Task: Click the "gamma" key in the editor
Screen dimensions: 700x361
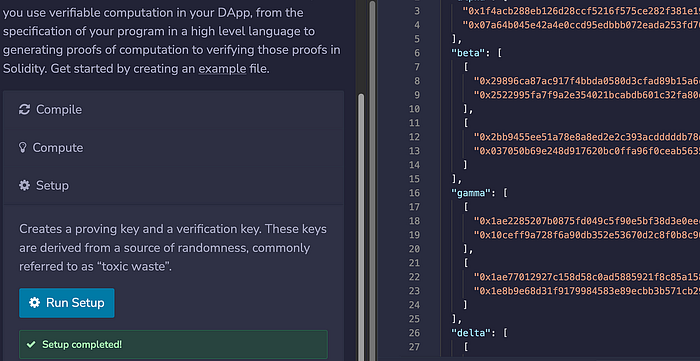Action: [x=471, y=193]
